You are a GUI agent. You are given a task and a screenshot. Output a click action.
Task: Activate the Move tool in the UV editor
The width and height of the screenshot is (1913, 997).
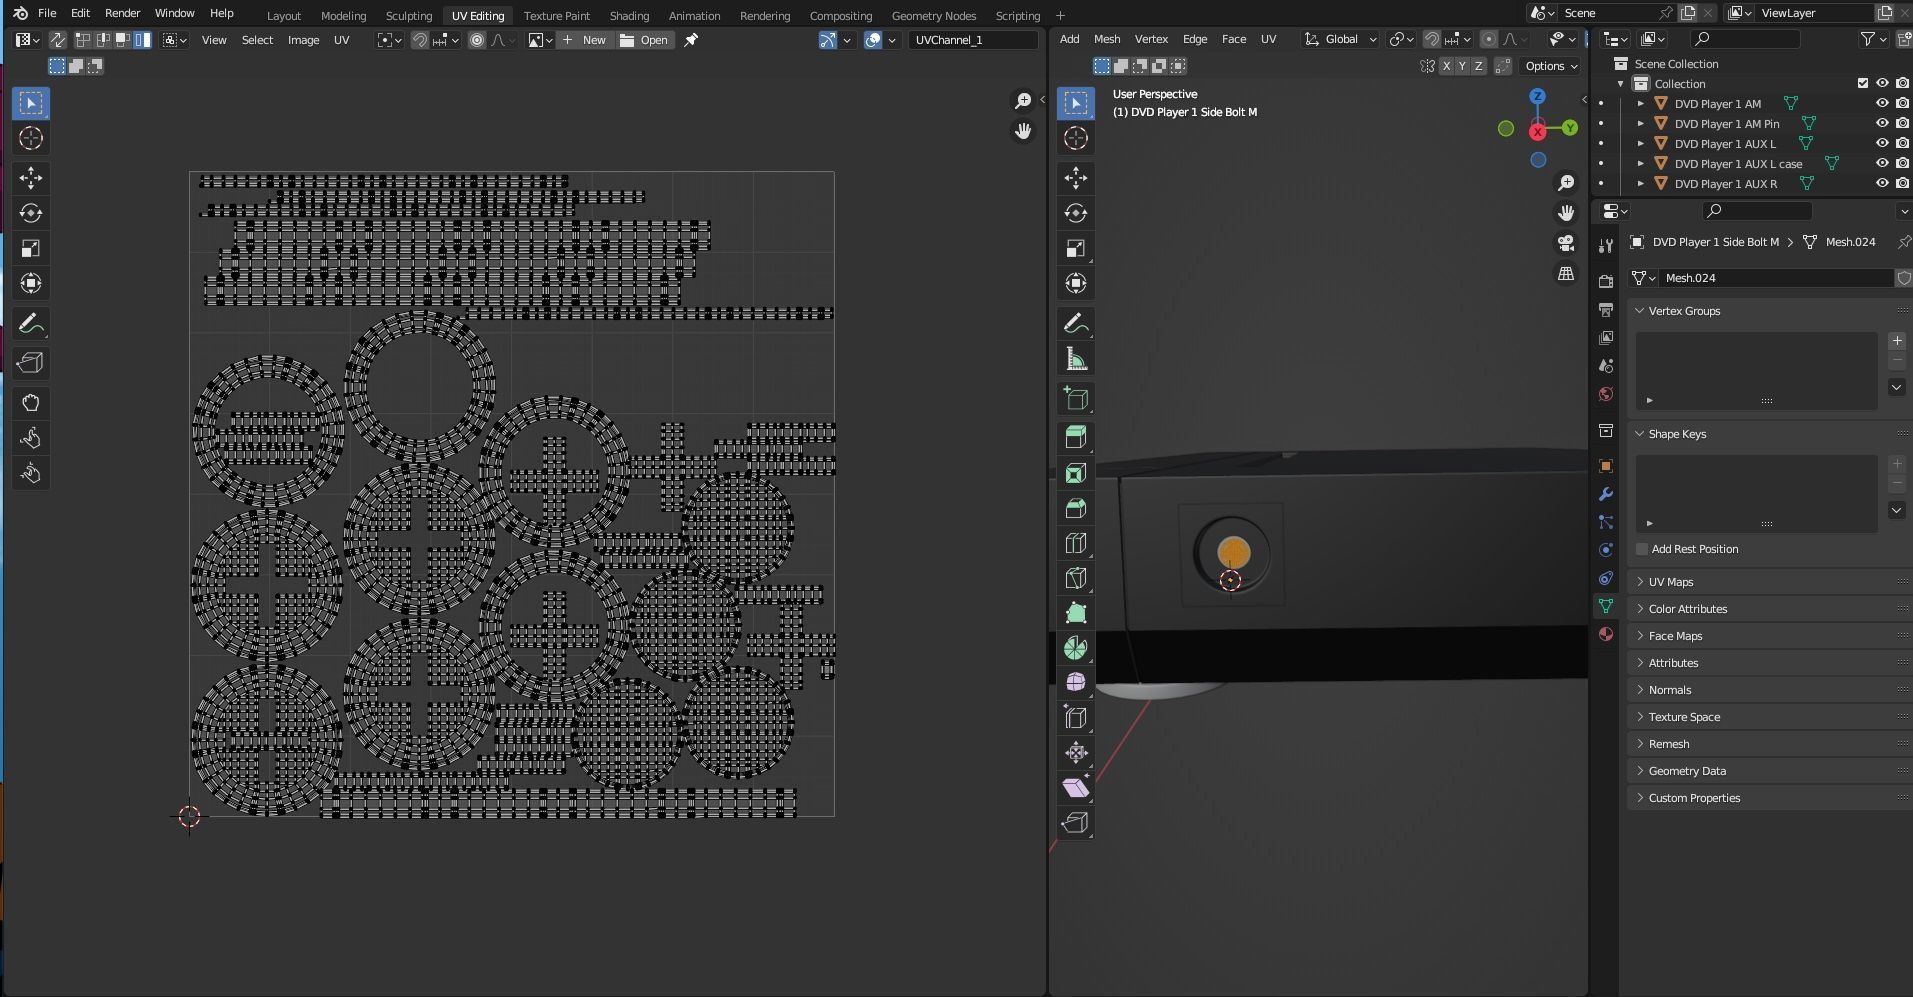tap(31, 178)
